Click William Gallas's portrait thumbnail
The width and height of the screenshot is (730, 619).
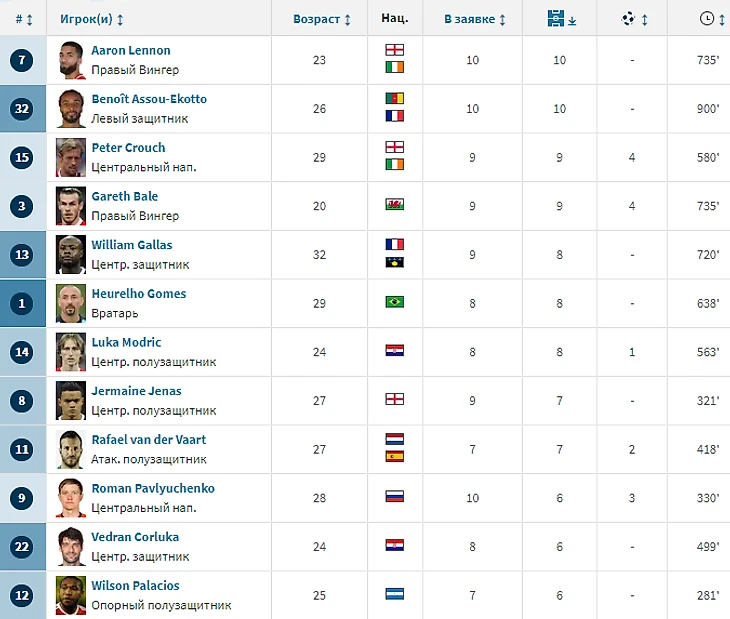(x=71, y=254)
